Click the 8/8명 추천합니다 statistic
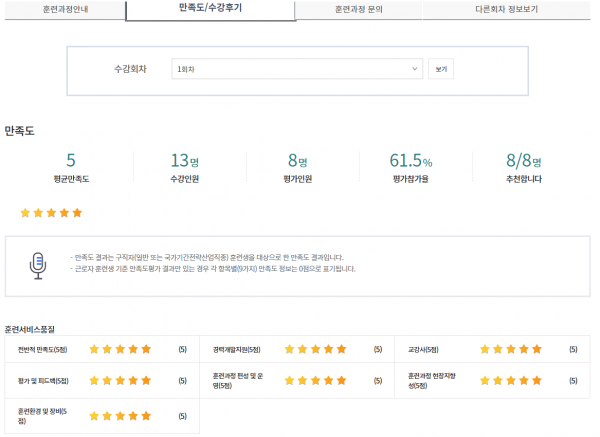Viewport: 600px width, 437px height. 523,168
